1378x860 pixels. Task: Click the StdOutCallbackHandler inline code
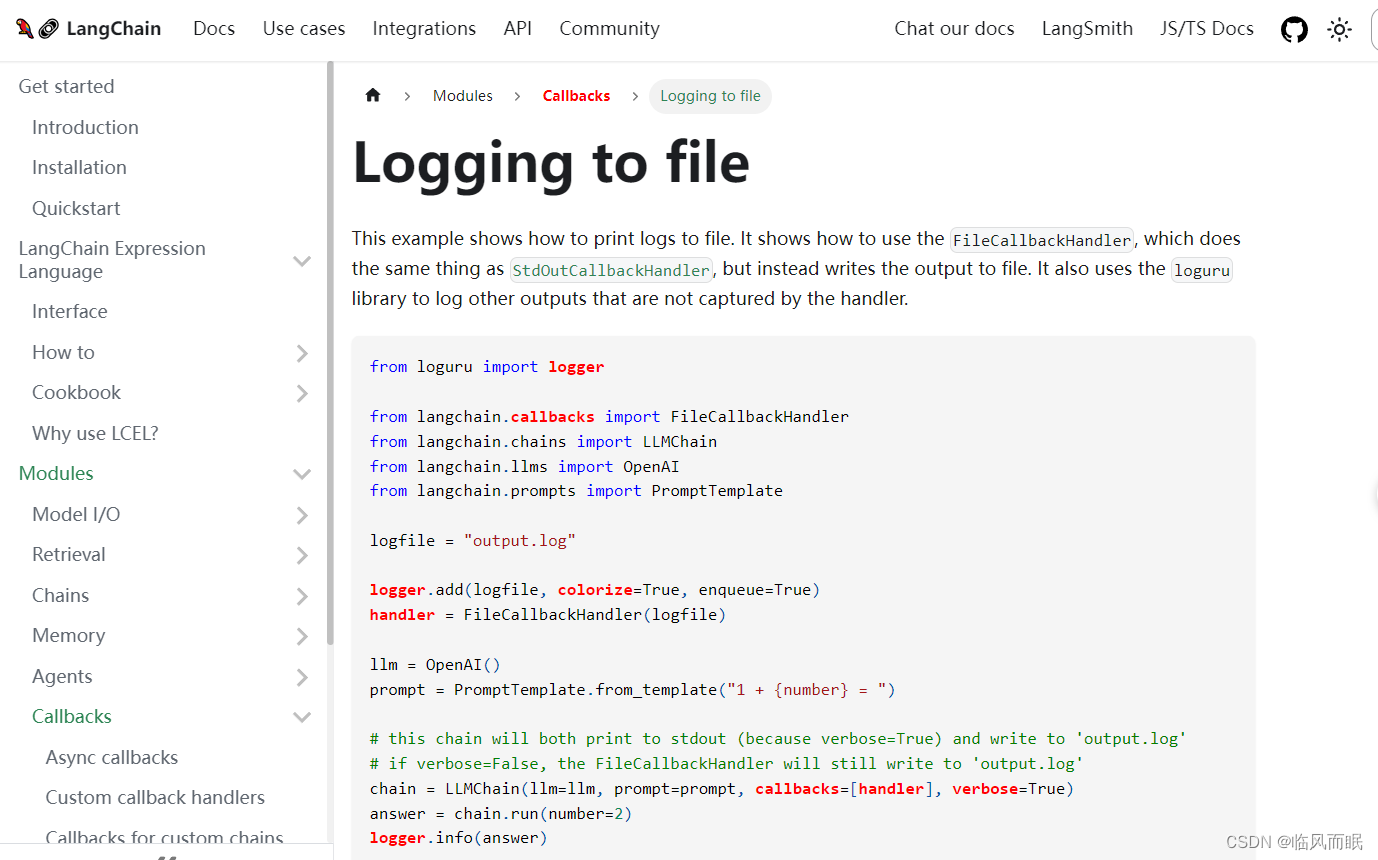pos(611,270)
